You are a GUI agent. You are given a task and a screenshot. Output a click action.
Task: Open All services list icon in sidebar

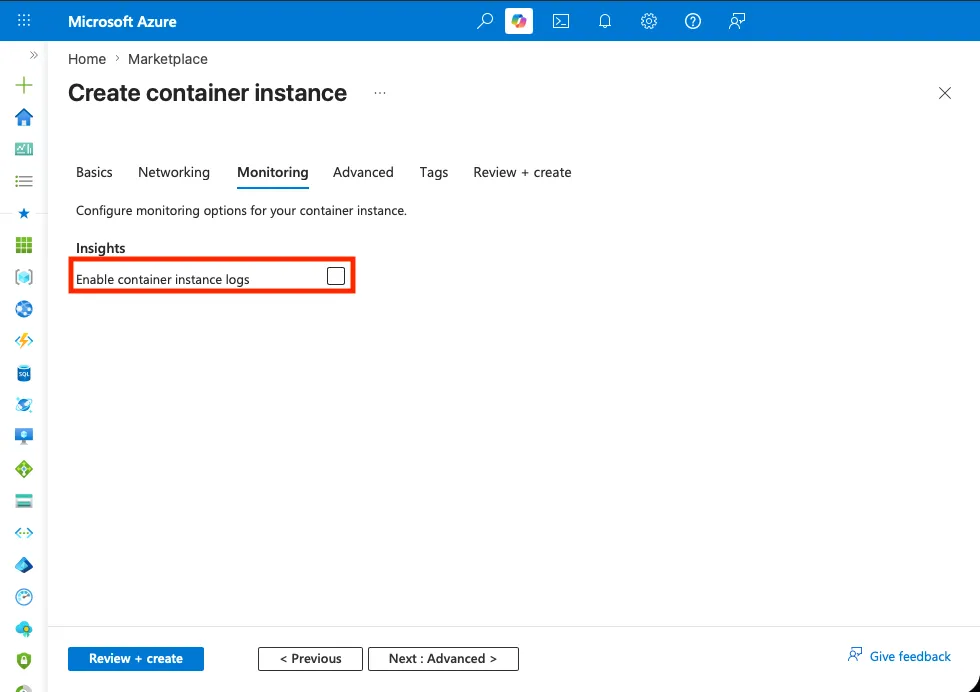pos(24,181)
